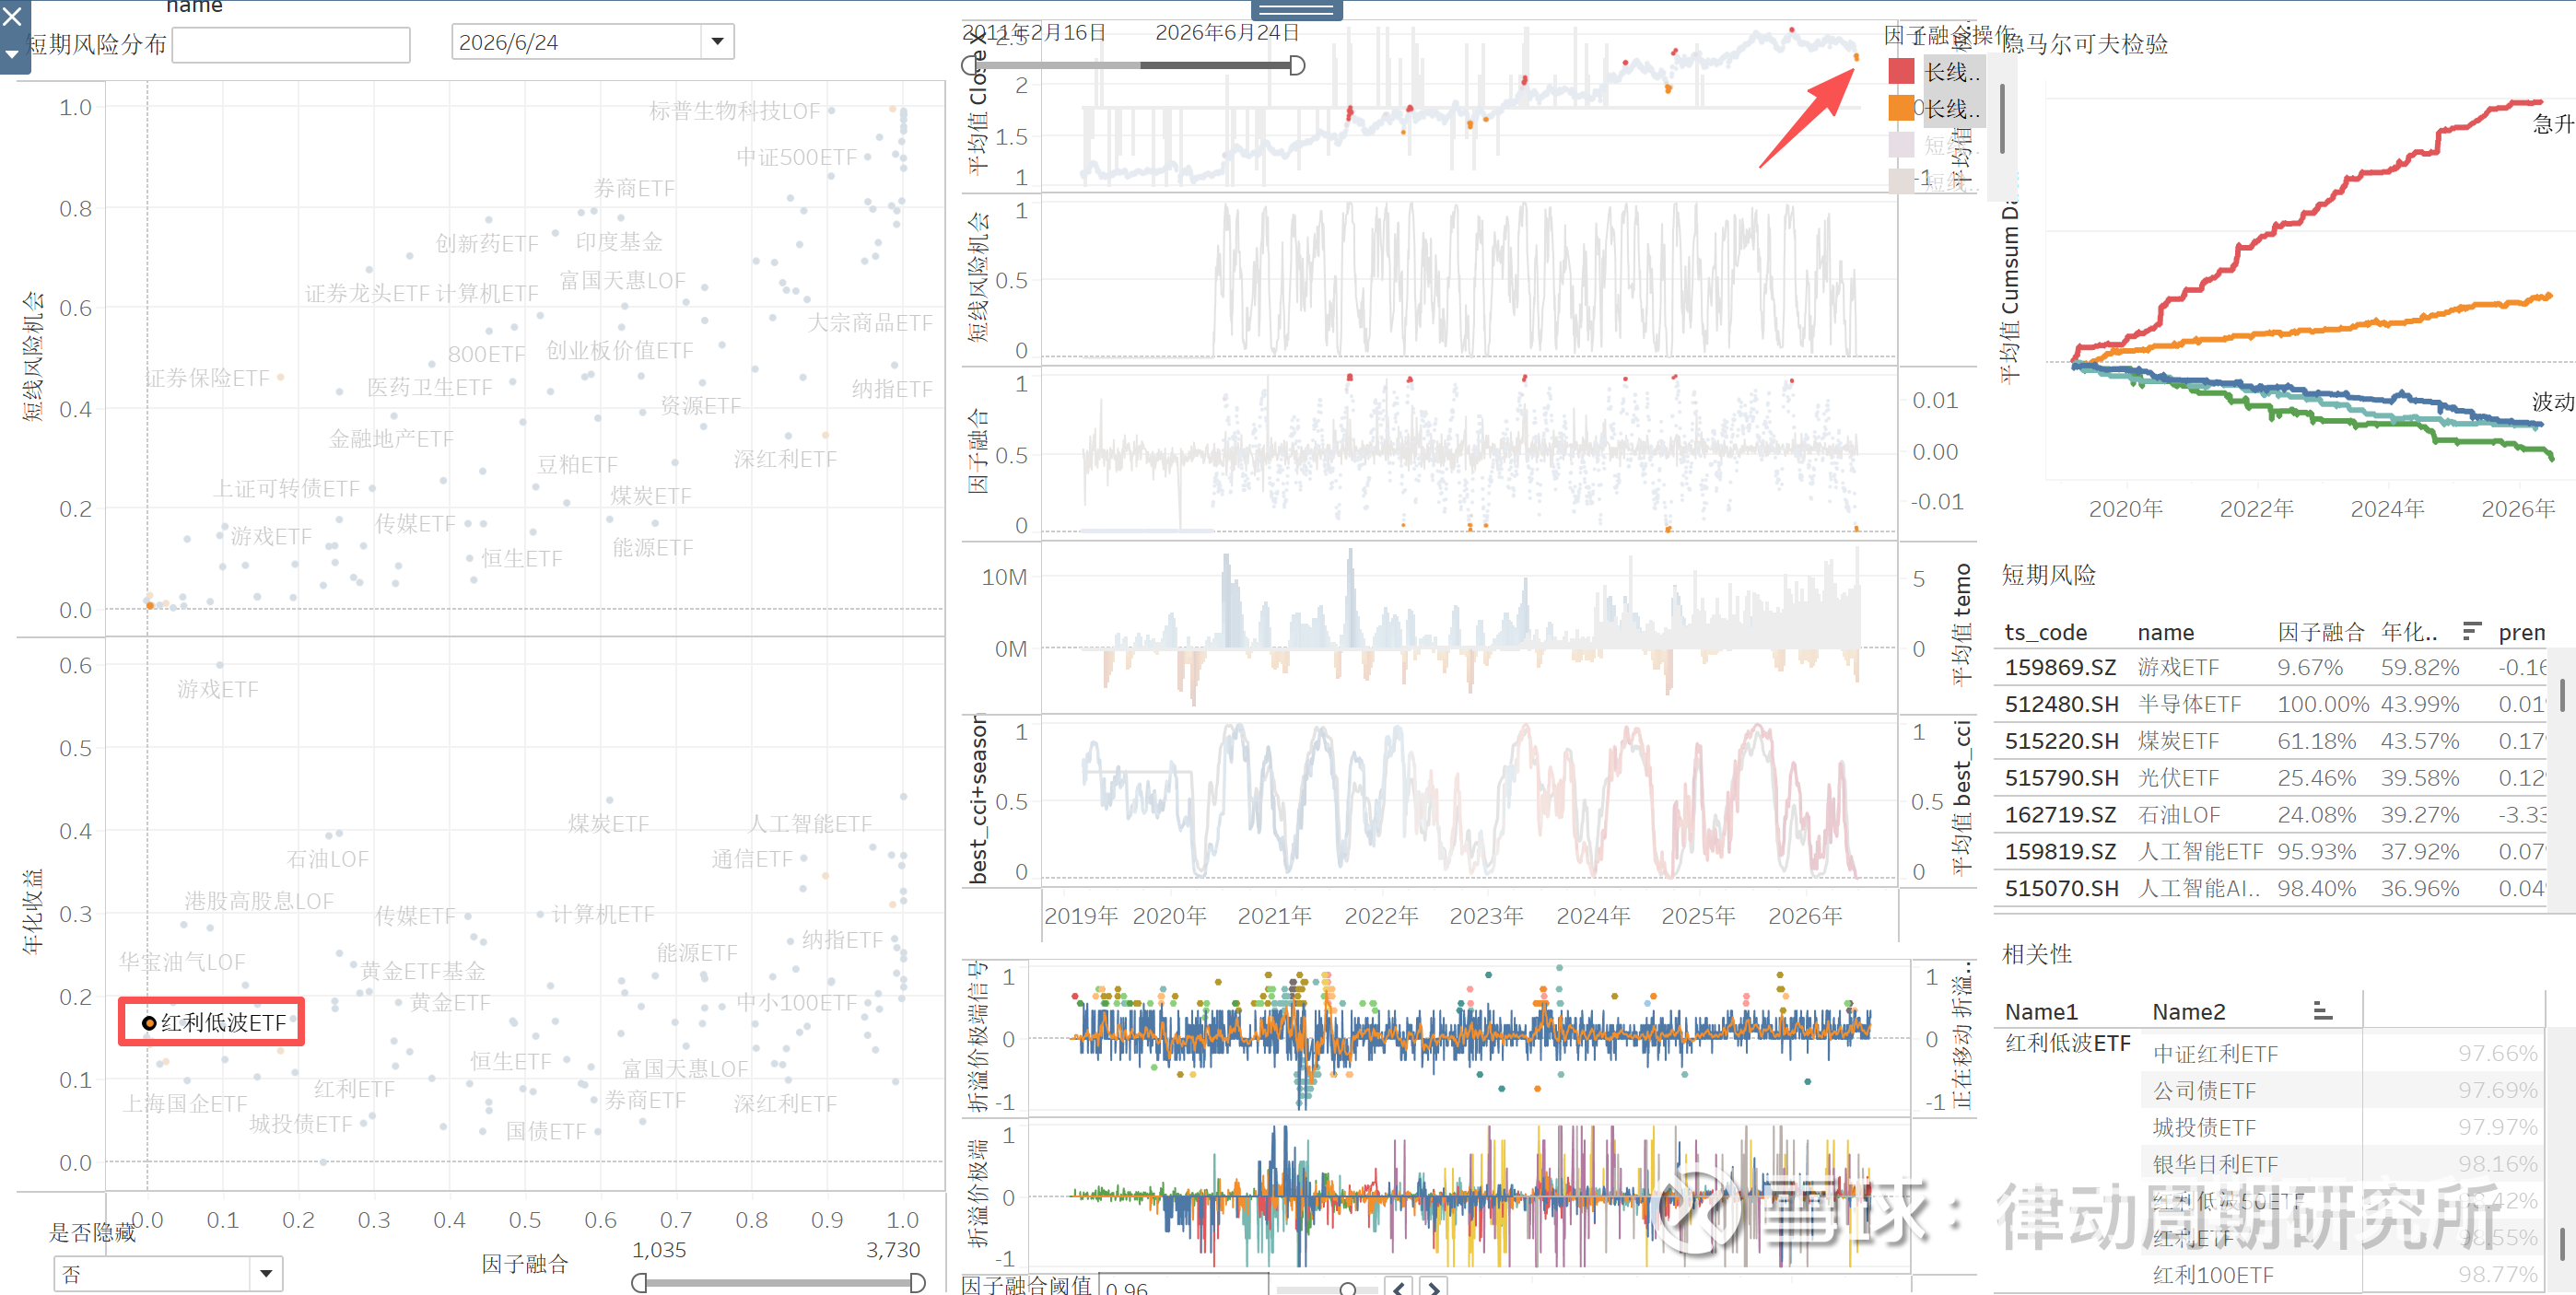Click the next arrow by the threshold slider
This screenshot has height=1295, width=2576.
1434,1287
